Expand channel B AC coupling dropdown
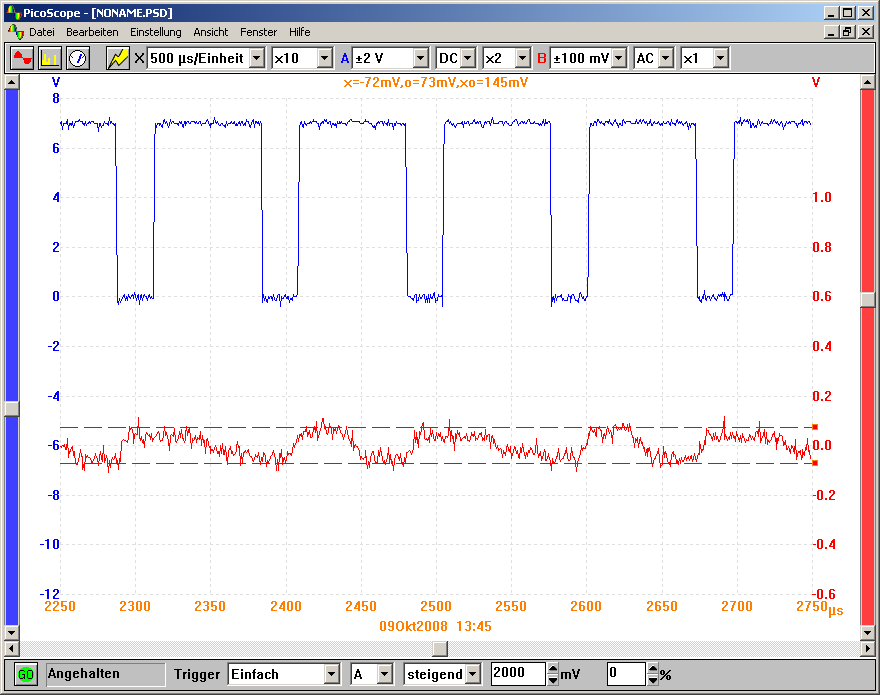 point(666,58)
